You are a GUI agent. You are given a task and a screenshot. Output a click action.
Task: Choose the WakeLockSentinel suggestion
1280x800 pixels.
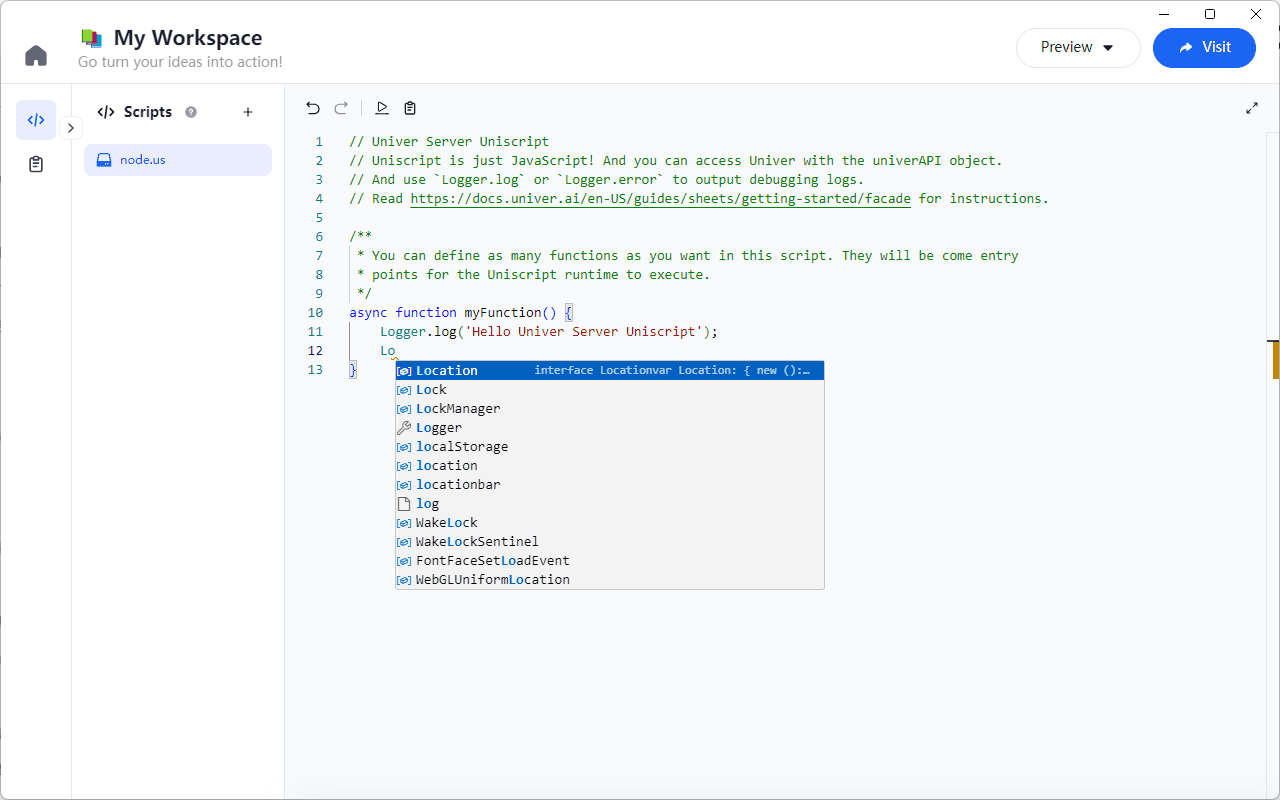[610, 541]
